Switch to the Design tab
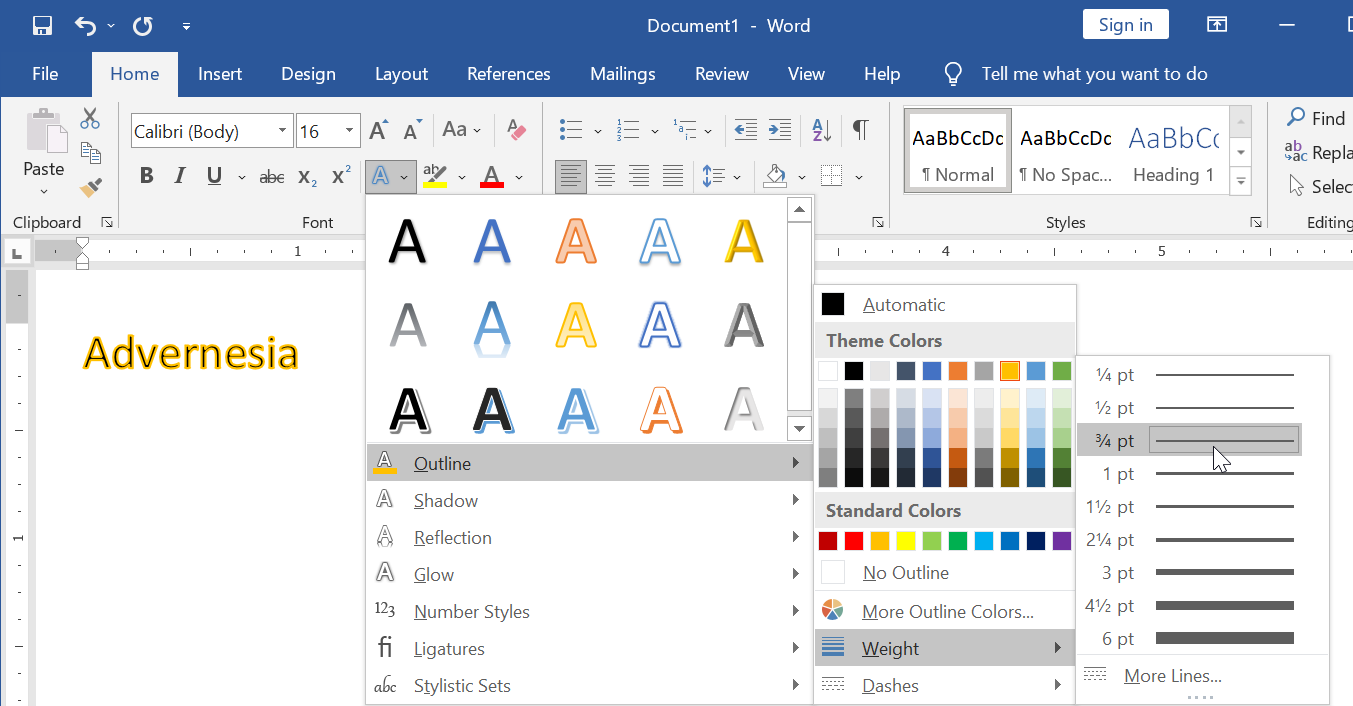The width and height of the screenshot is (1353, 706). click(x=308, y=74)
